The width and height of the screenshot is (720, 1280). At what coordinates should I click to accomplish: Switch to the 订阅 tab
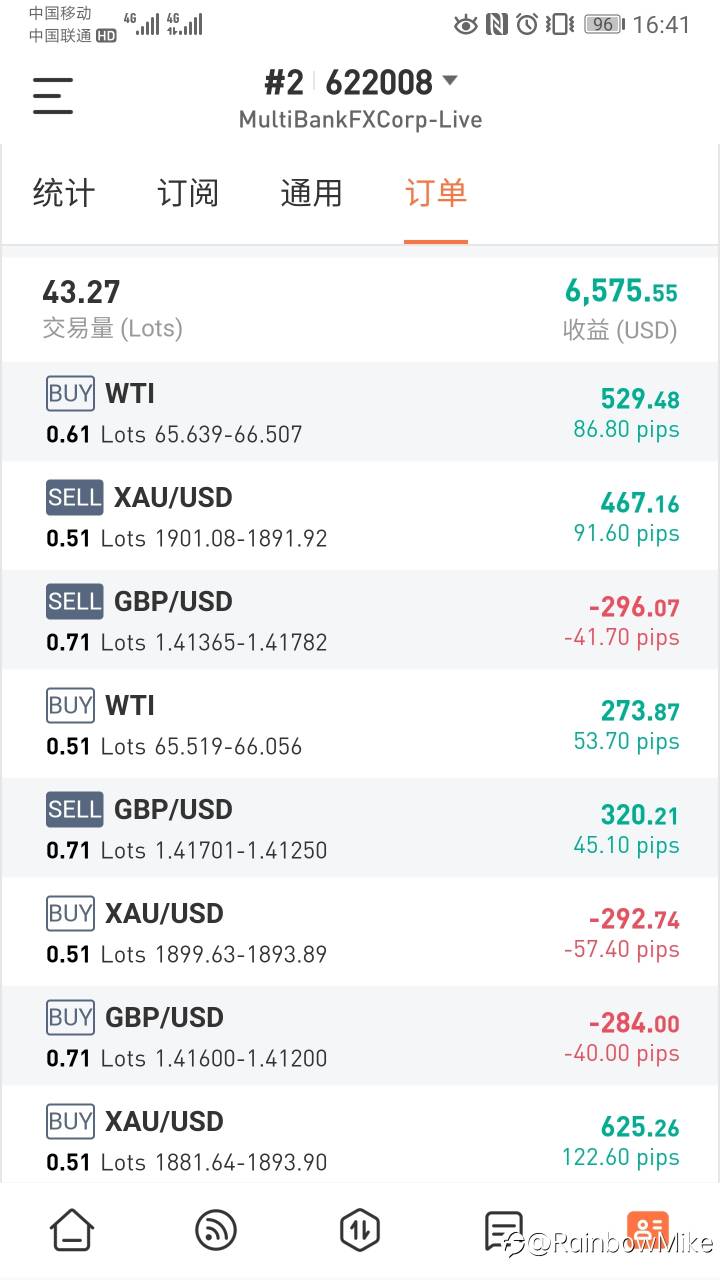pos(188,193)
